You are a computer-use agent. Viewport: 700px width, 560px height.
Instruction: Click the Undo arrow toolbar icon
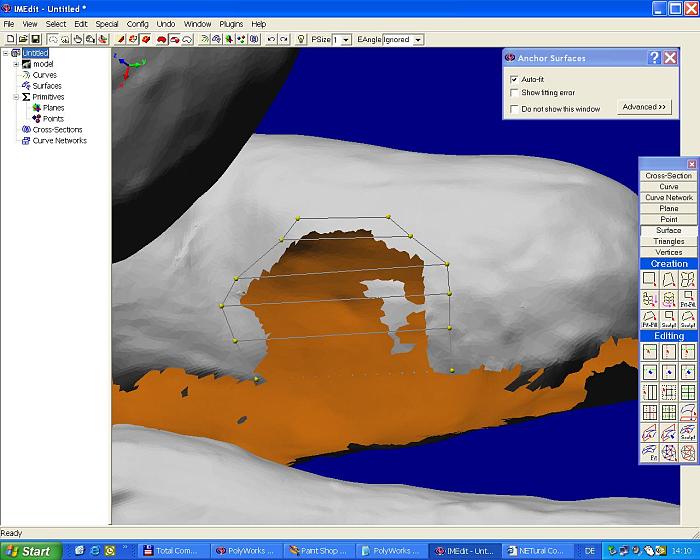pyautogui.click(x=270, y=39)
